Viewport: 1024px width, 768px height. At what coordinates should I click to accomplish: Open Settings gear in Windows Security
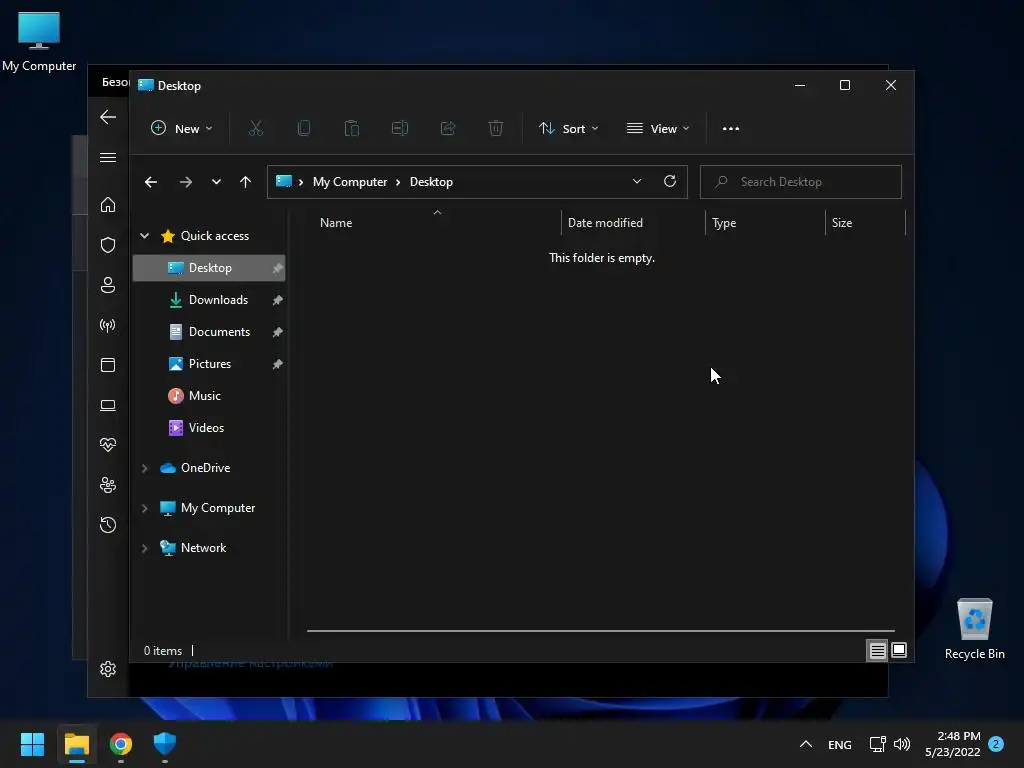(x=108, y=669)
